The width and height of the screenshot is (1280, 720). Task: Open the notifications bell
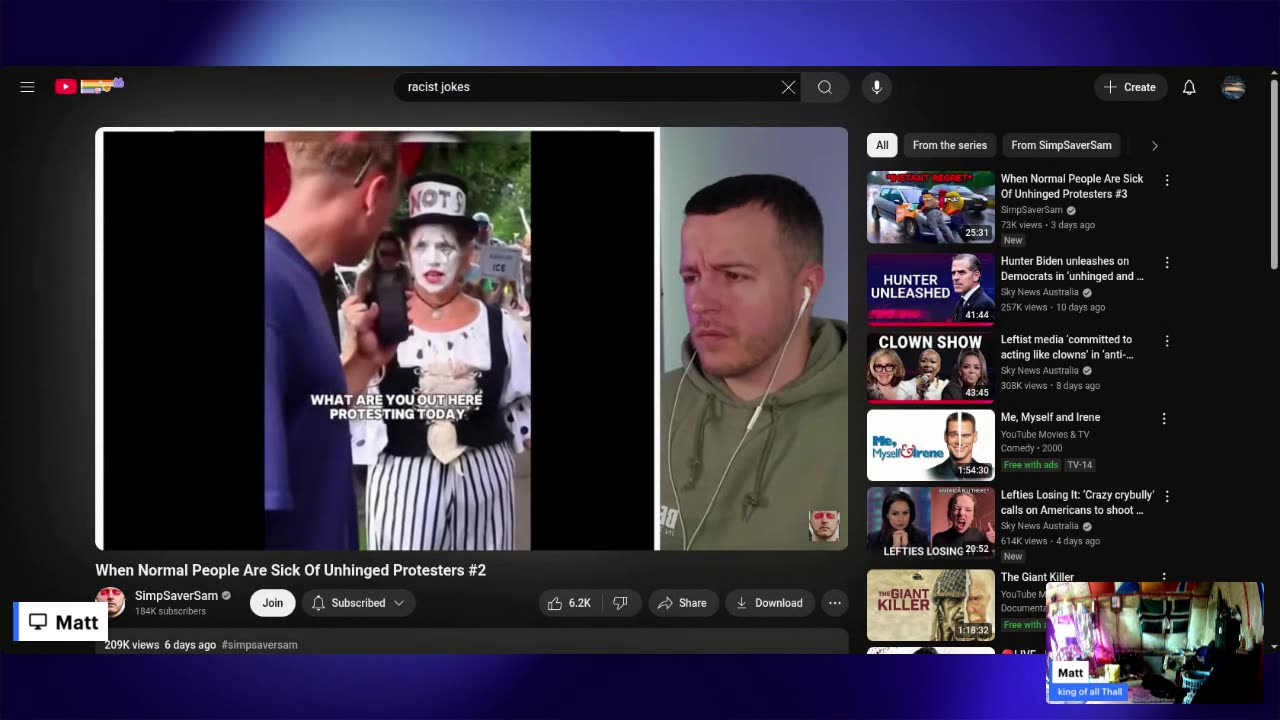1189,87
